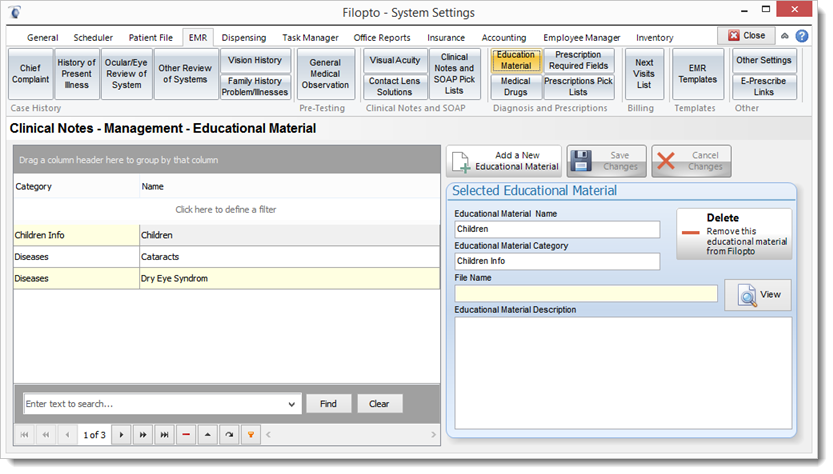Screen dimensions: 833x474
Task: Open the orange filter funnel button
Action: click(251, 435)
